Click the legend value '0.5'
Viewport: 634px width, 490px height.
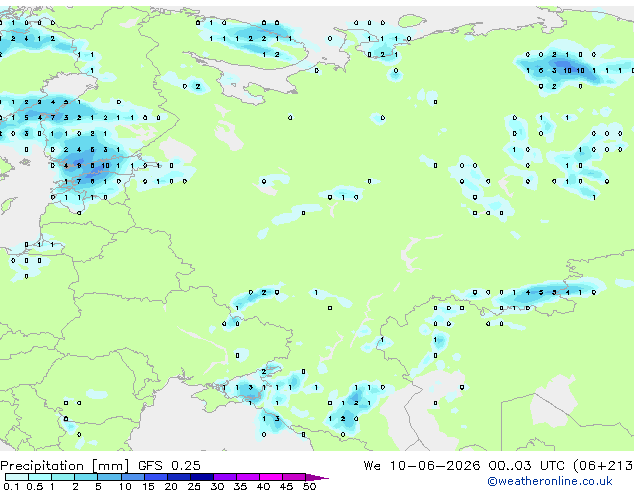[35, 486]
